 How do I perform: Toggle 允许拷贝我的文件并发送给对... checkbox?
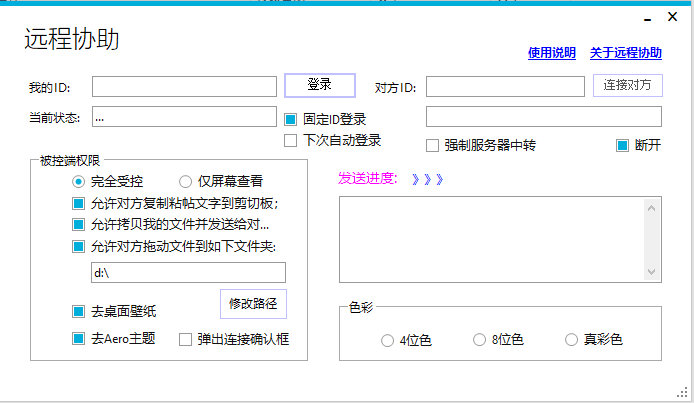click(x=78, y=225)
